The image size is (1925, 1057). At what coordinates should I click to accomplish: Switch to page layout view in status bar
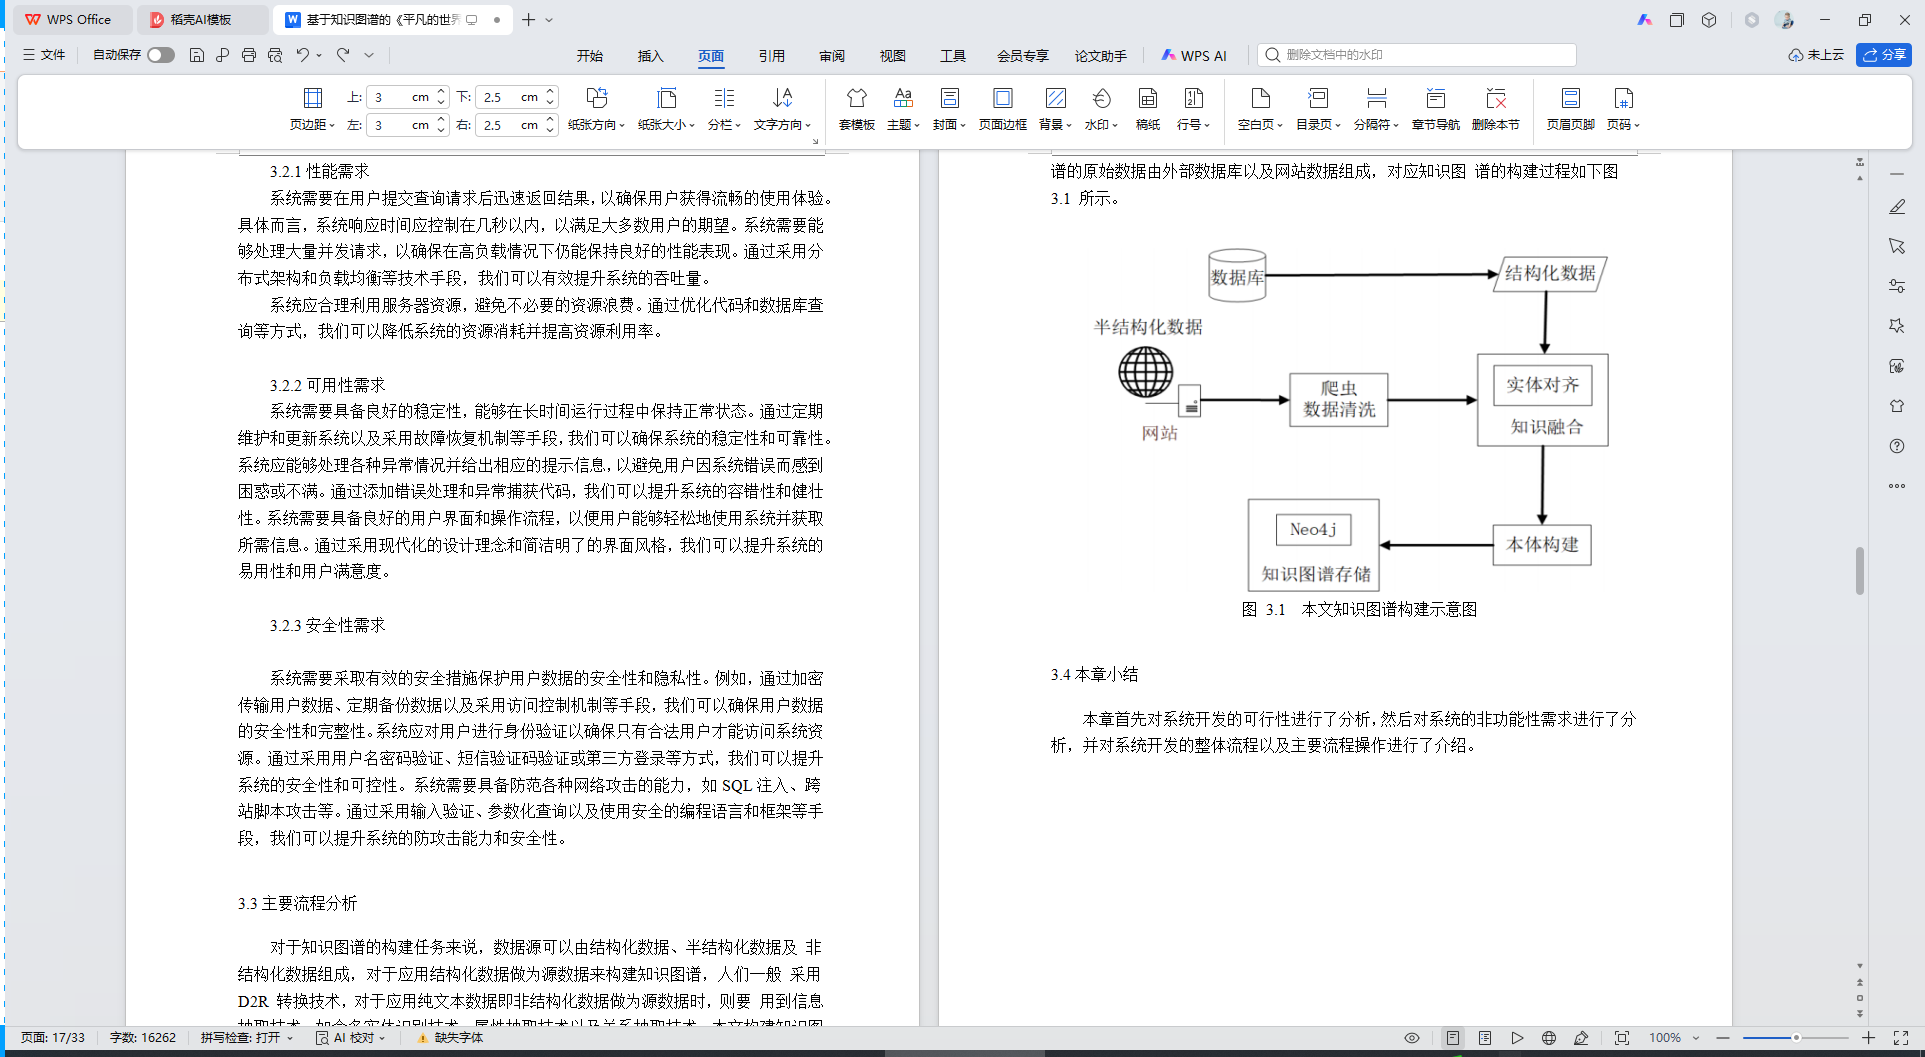point(1453,1038)
